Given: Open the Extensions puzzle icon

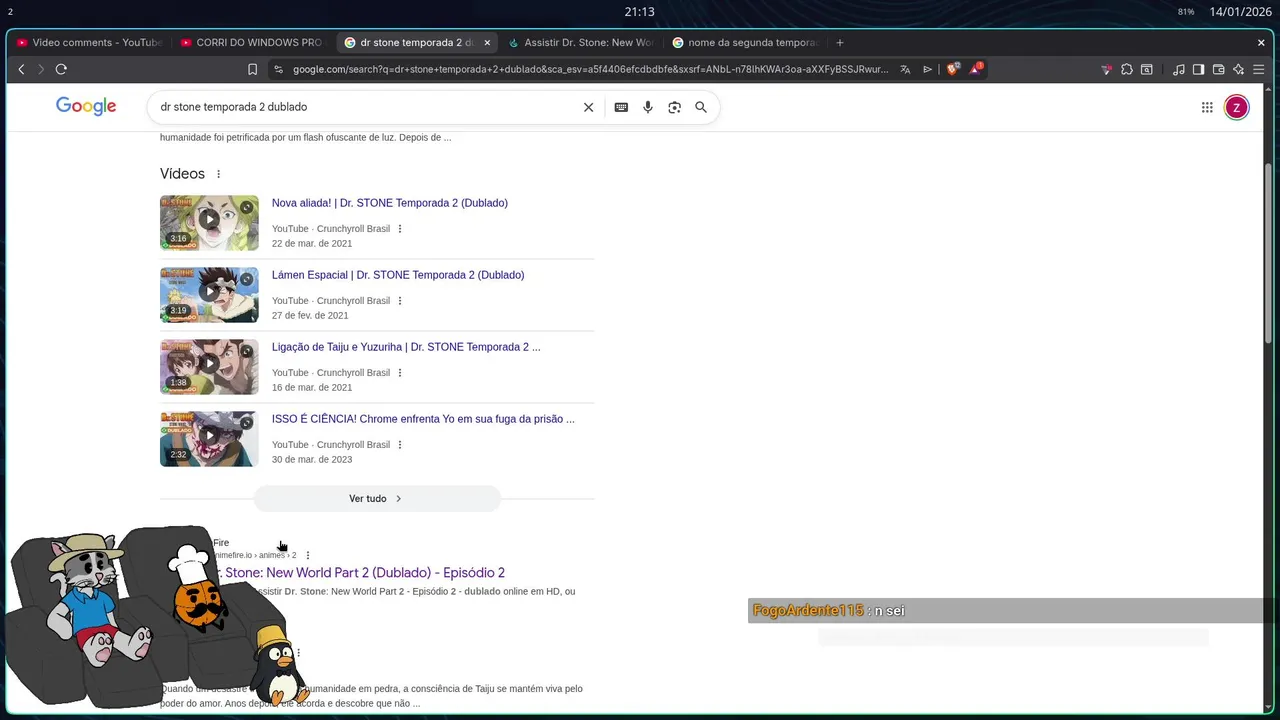Looking at the screenshot, I should coord(1127,69).
